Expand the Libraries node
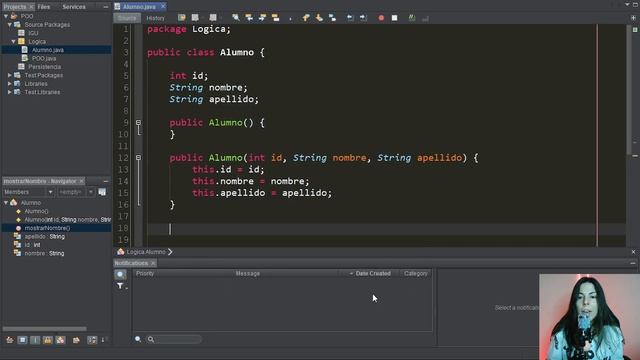 [10, 84]
